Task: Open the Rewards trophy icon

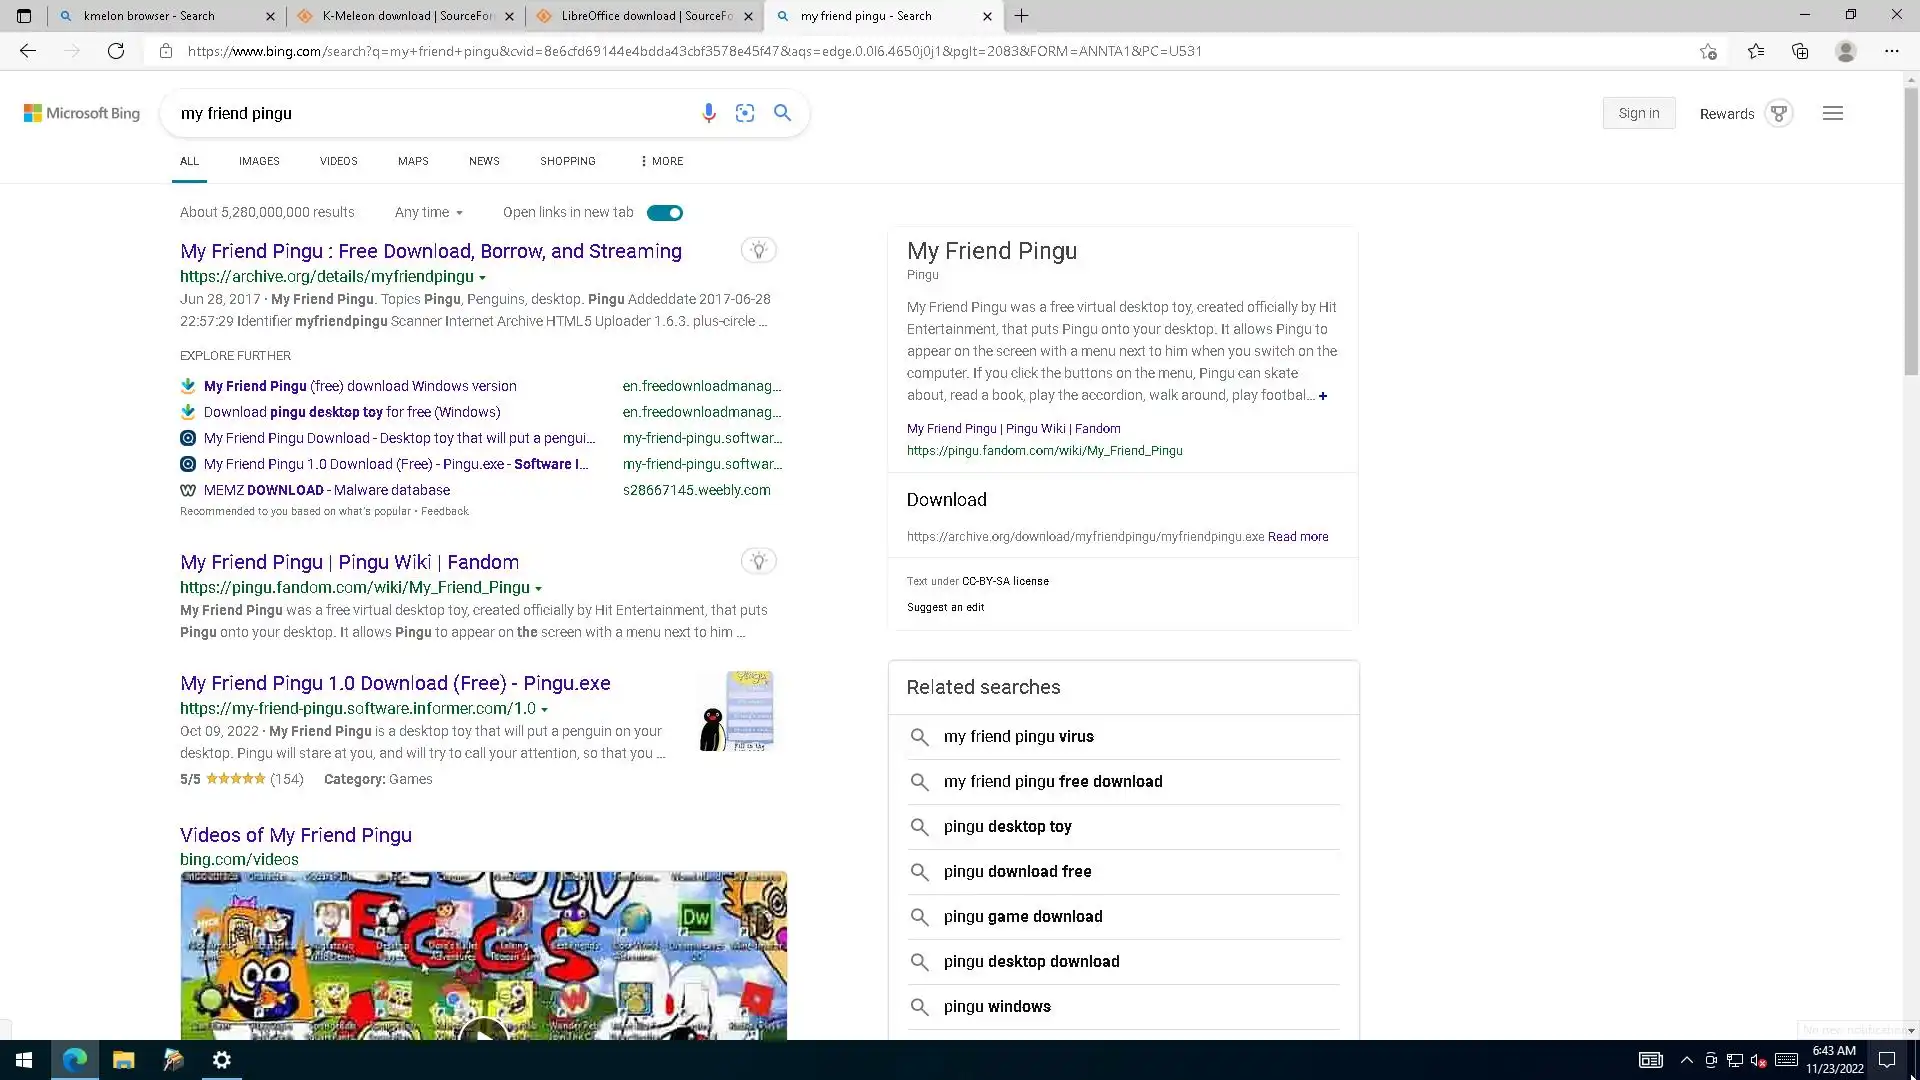Action: point(1778,113)
